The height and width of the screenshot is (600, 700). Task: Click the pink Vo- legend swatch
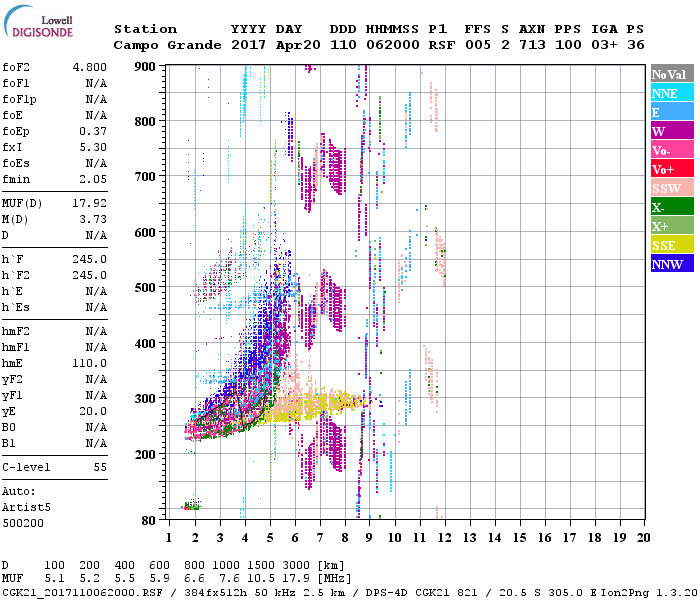click(x=670, y=150)
